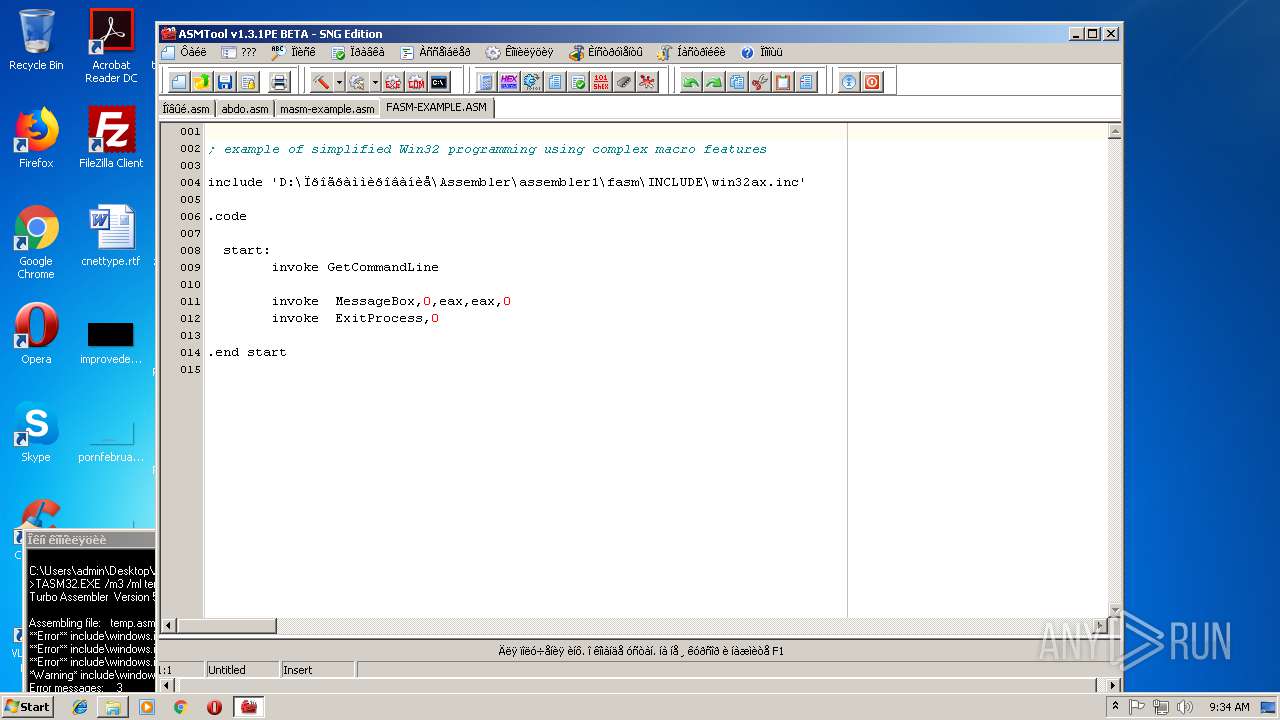Open the menu with the list-page icon
The image size is (1280, 720).
point(435,52)
